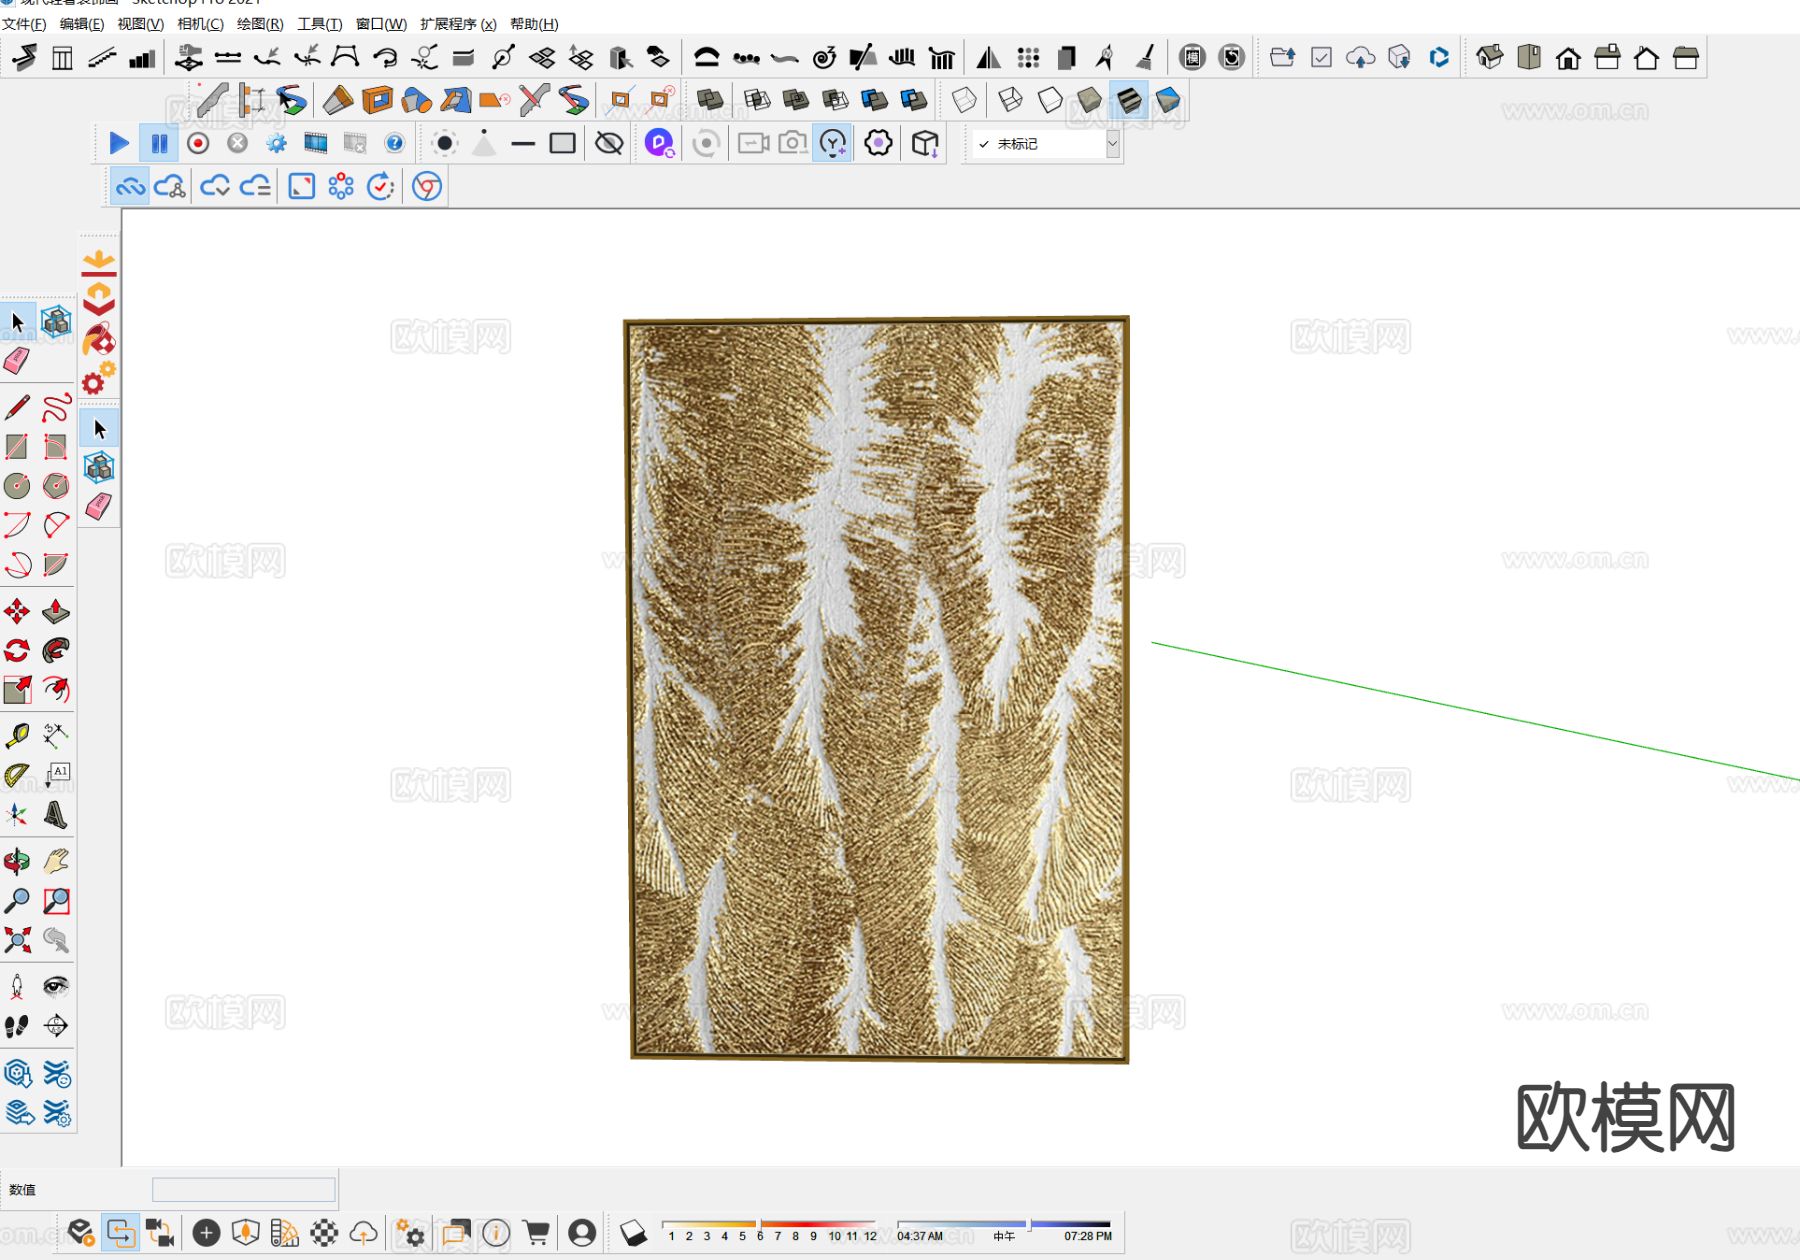Select the Circle drawing tool
The width and height of the screenshot is (1800, 1260).
tap(17, 486)
